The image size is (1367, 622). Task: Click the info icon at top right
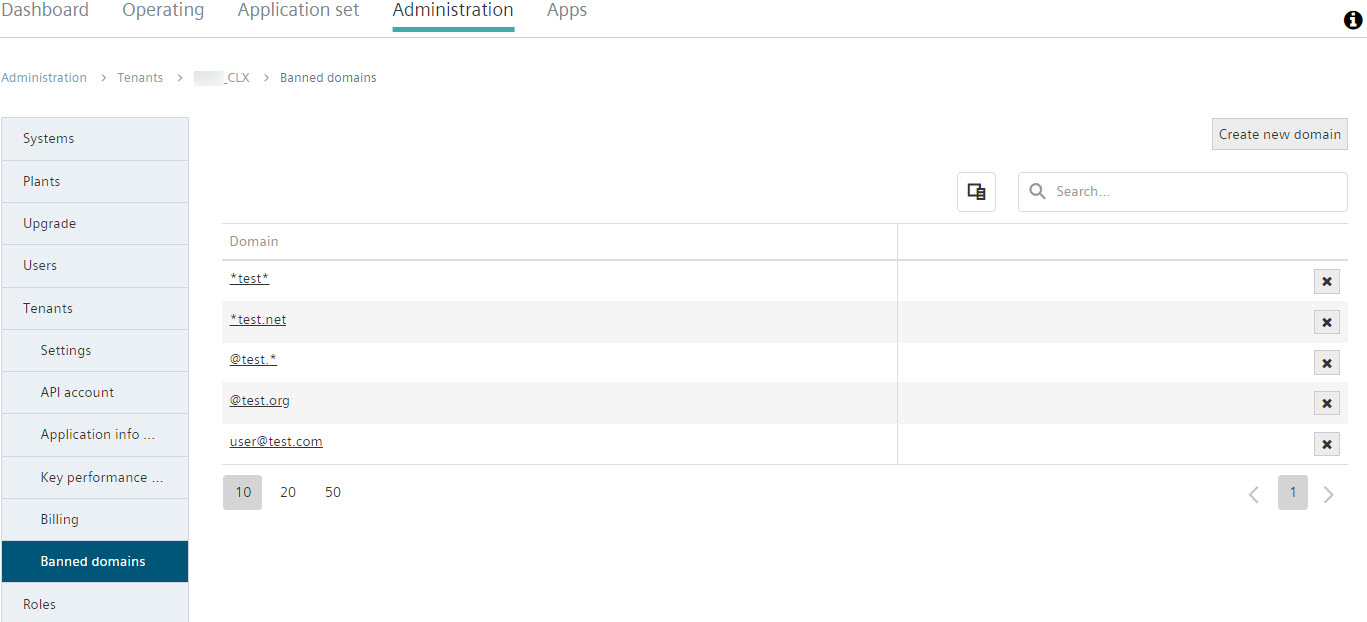tap(1353, 21)
